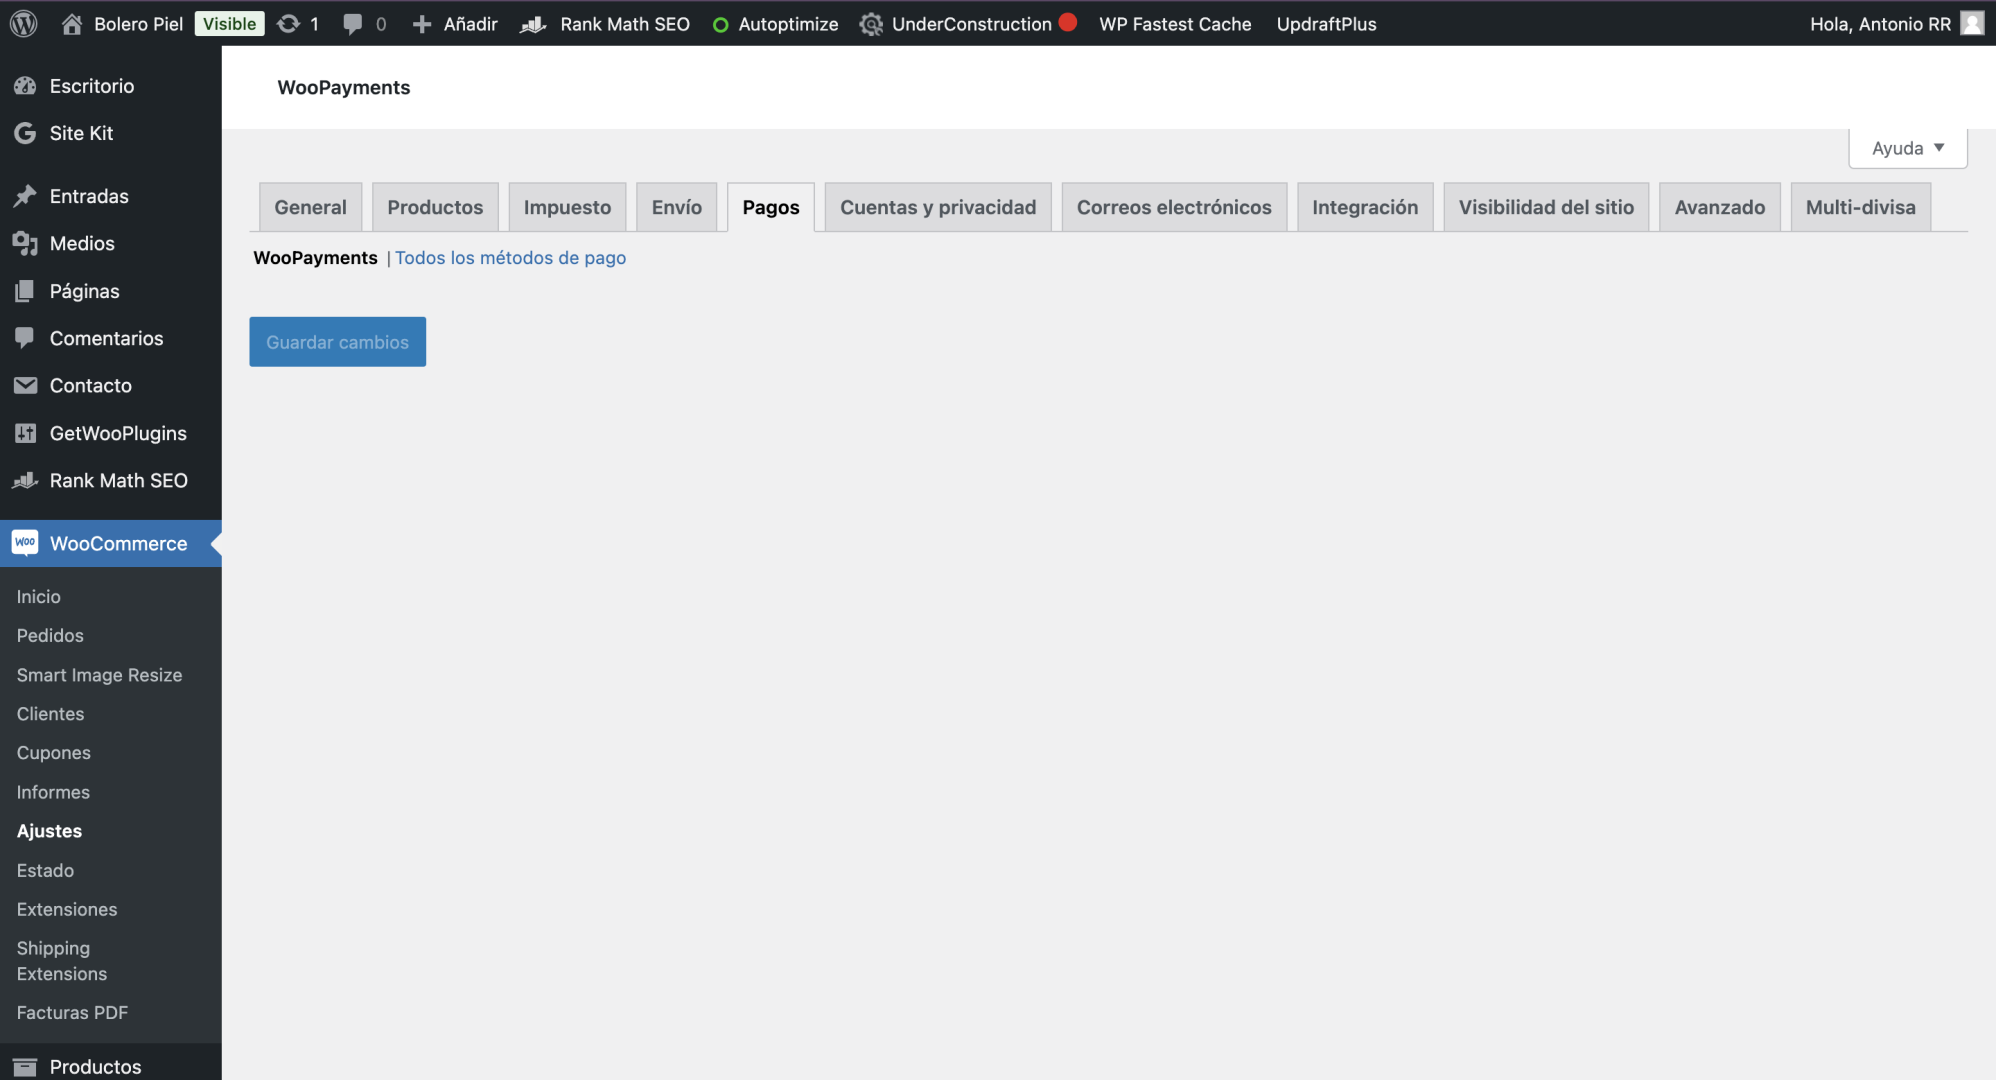
Task: Click the Guardar cambios button
Action: pyautogui.click(x=337, y=342)
